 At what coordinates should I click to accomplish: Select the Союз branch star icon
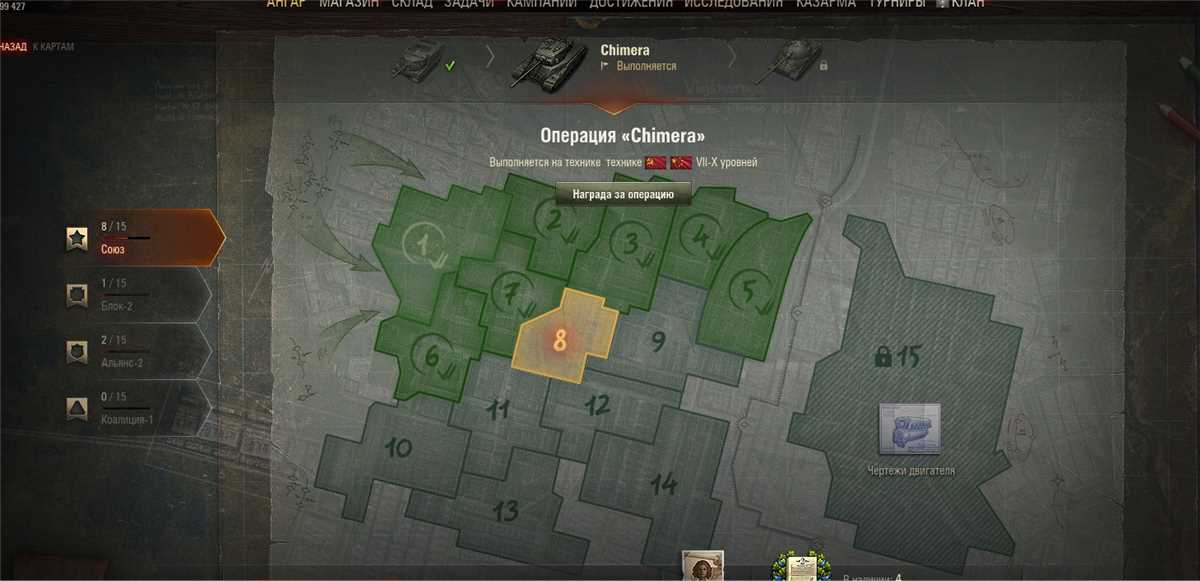pyautogui.click(x=77, y=238)
